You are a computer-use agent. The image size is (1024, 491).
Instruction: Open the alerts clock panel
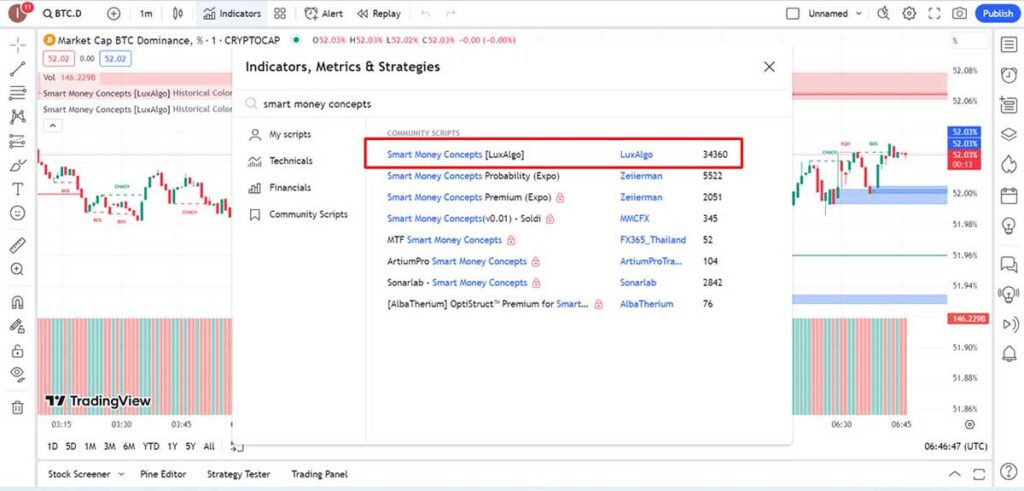1009,74
